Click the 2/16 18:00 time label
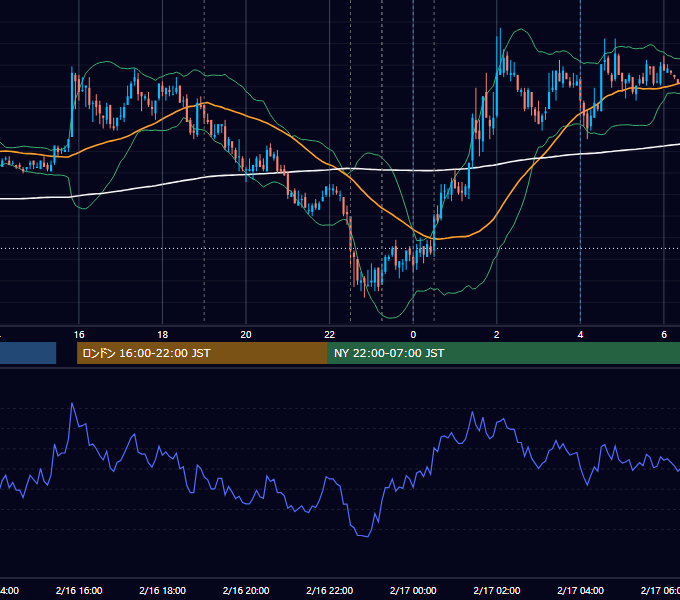 pos(163,590)
